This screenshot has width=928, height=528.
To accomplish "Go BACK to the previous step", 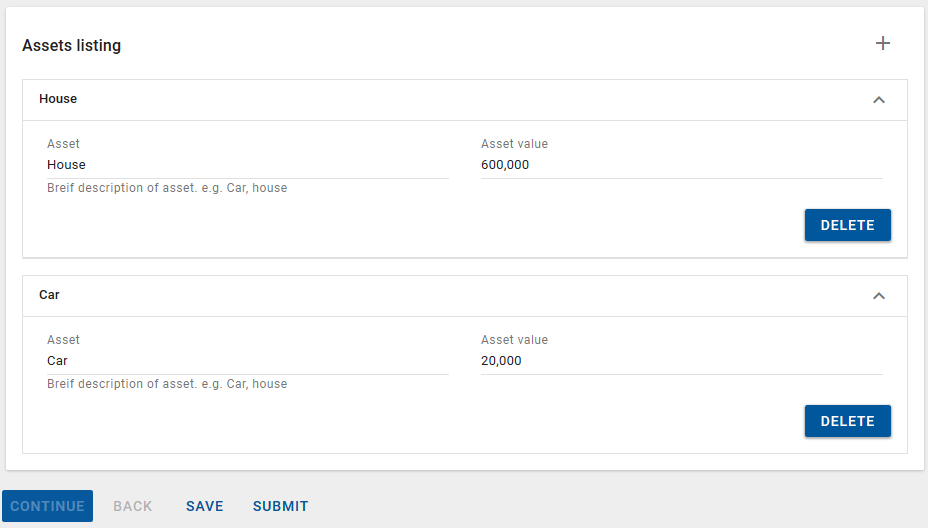I will tap(132, 506).
